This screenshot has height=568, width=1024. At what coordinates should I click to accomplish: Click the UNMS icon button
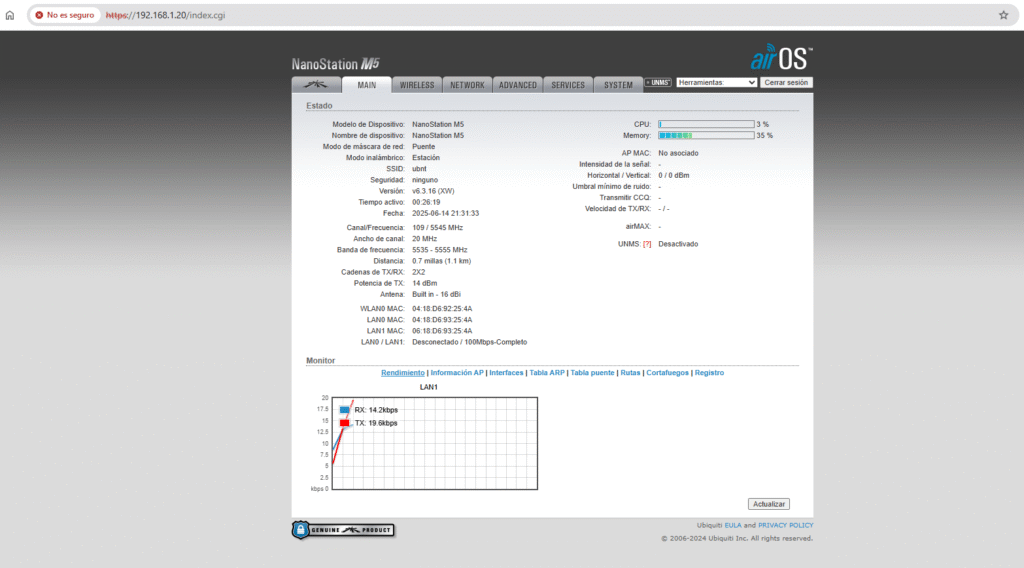[x=658, y=82]
